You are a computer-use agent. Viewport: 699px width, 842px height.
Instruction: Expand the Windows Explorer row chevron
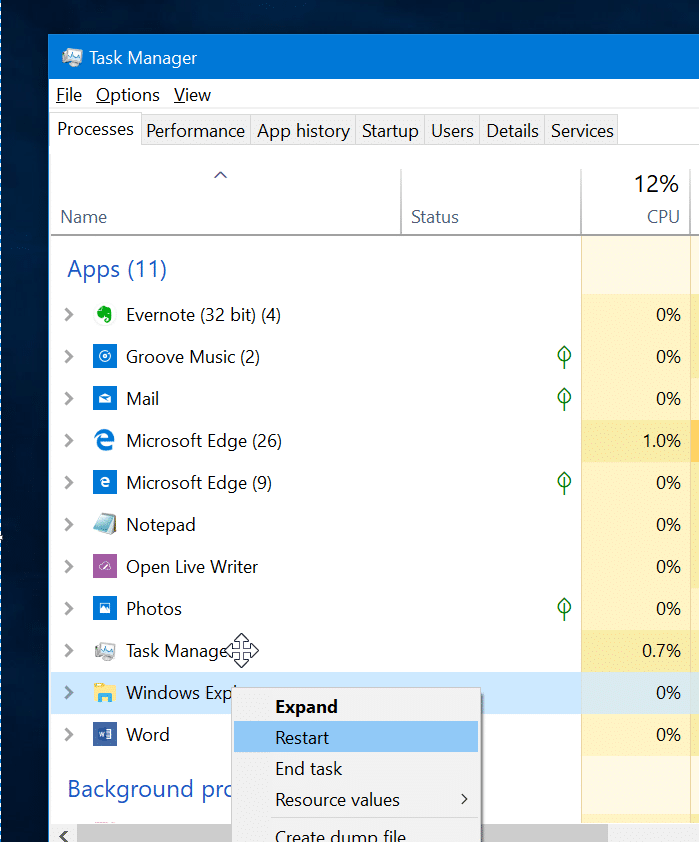(x=69, y=693)
